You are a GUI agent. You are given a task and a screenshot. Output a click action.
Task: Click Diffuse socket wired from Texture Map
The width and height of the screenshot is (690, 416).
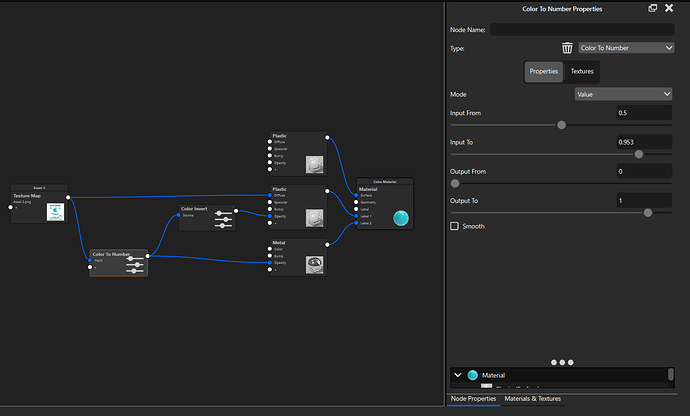click(x=270, y=195)
